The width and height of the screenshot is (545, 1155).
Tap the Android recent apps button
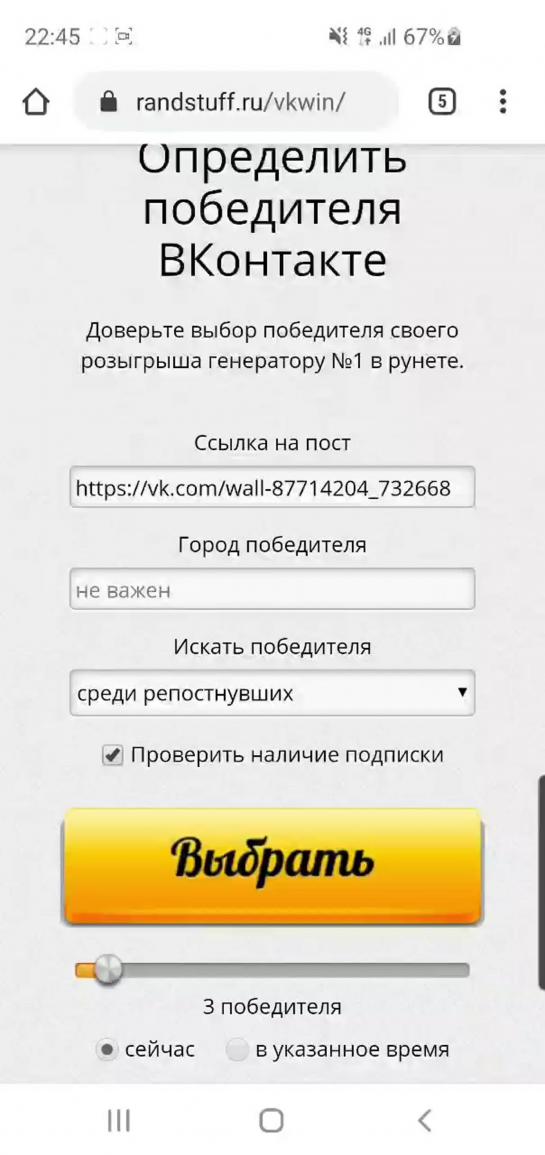[119, 1120]
